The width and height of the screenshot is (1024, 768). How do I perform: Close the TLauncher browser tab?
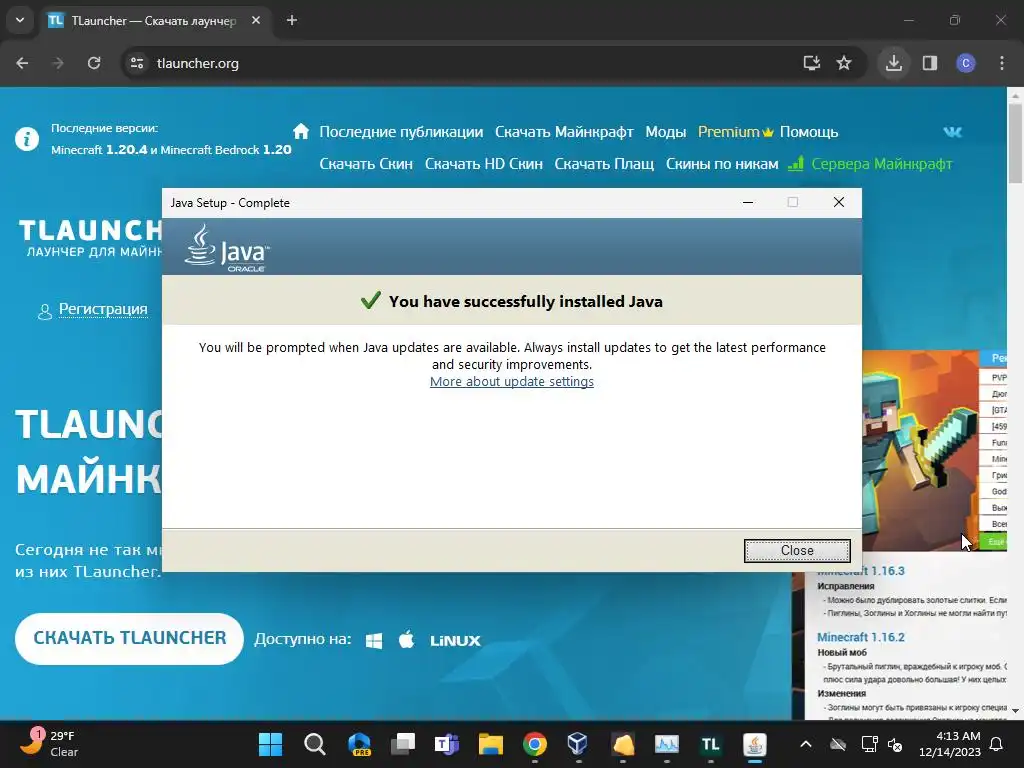tap(256, 20)
